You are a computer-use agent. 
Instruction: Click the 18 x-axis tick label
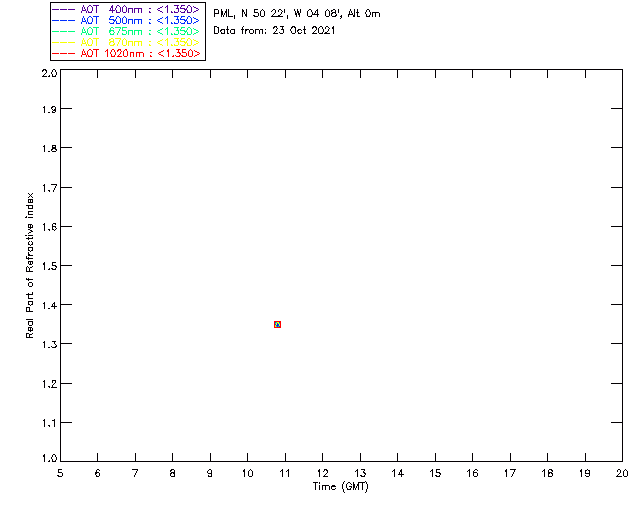pos(547,473)
